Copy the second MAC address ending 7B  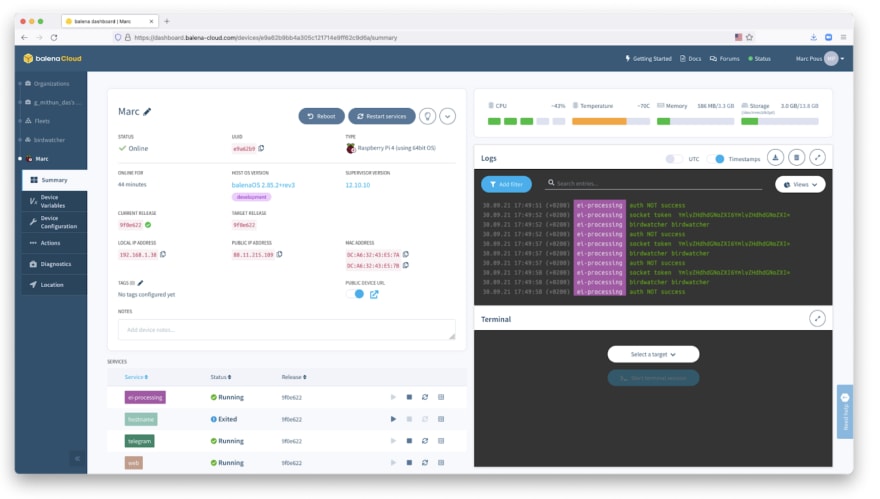[406, 265]
